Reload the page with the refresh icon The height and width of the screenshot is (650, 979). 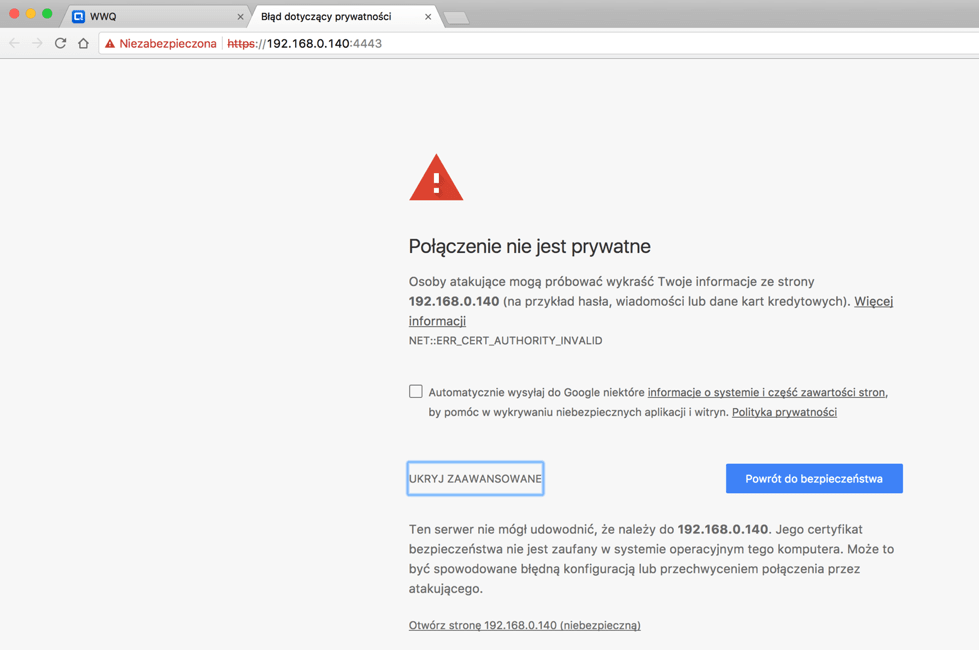(60, 44)
